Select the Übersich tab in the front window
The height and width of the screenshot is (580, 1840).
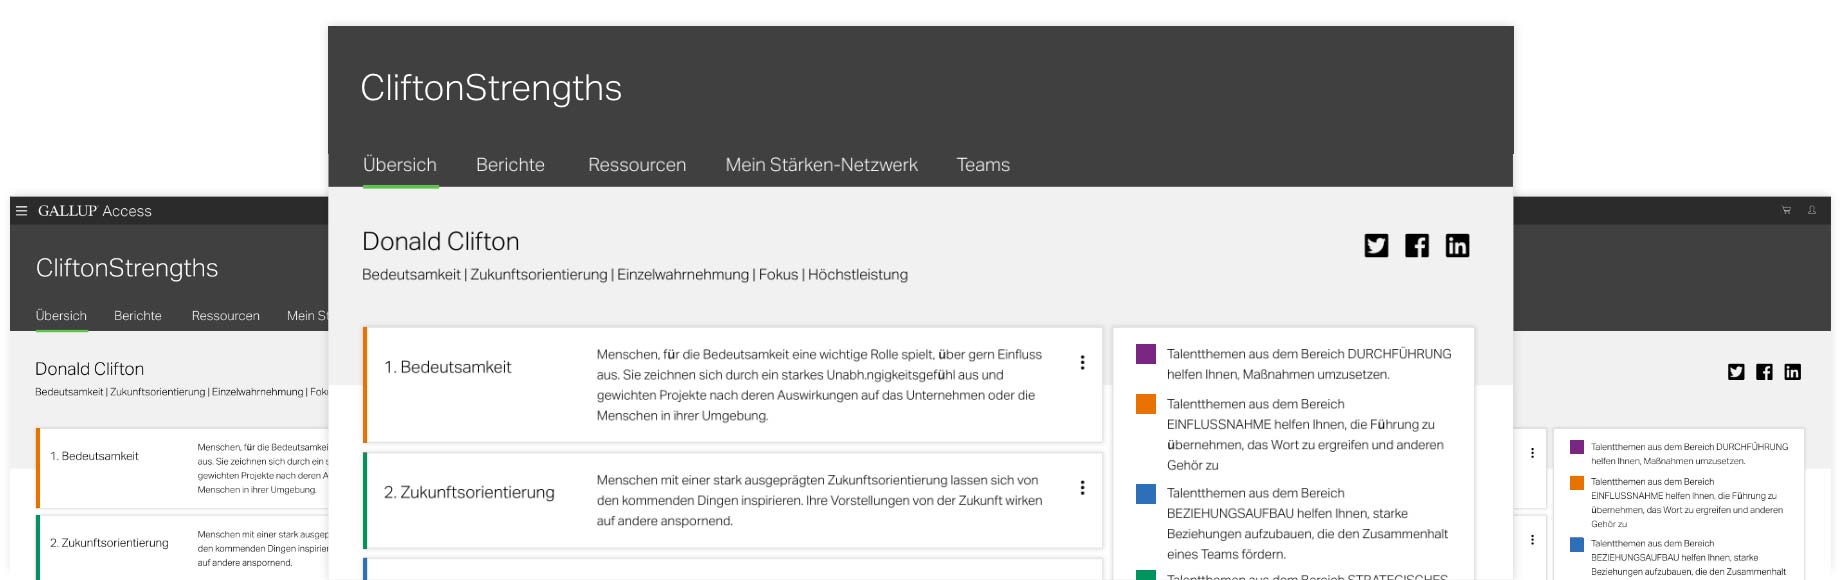click(x=400, y=165)
